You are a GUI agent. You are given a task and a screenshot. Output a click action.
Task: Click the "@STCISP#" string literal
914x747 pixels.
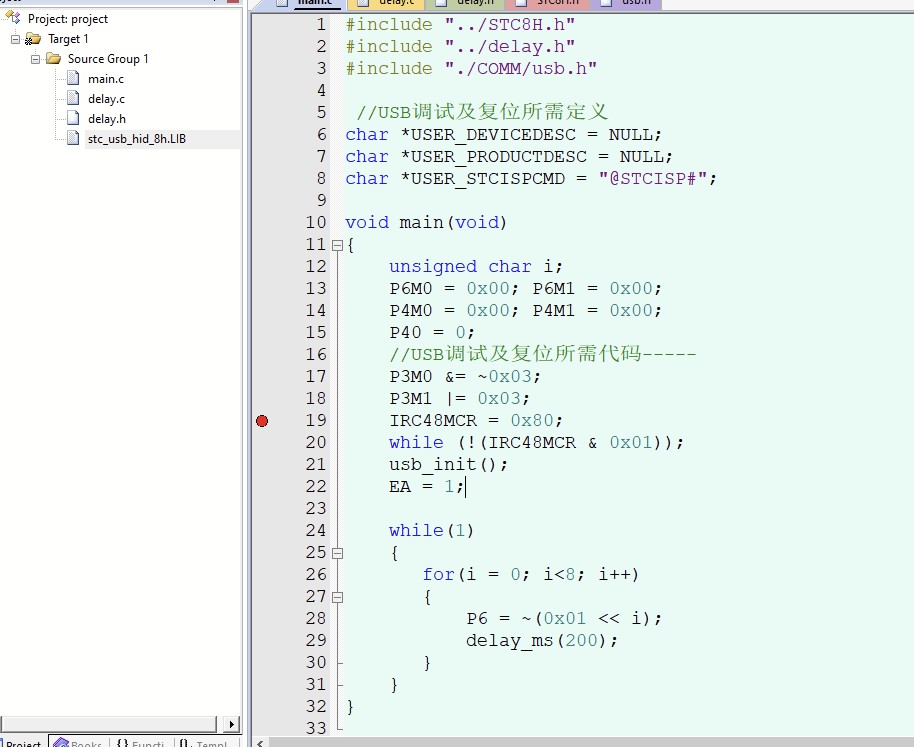652,178
